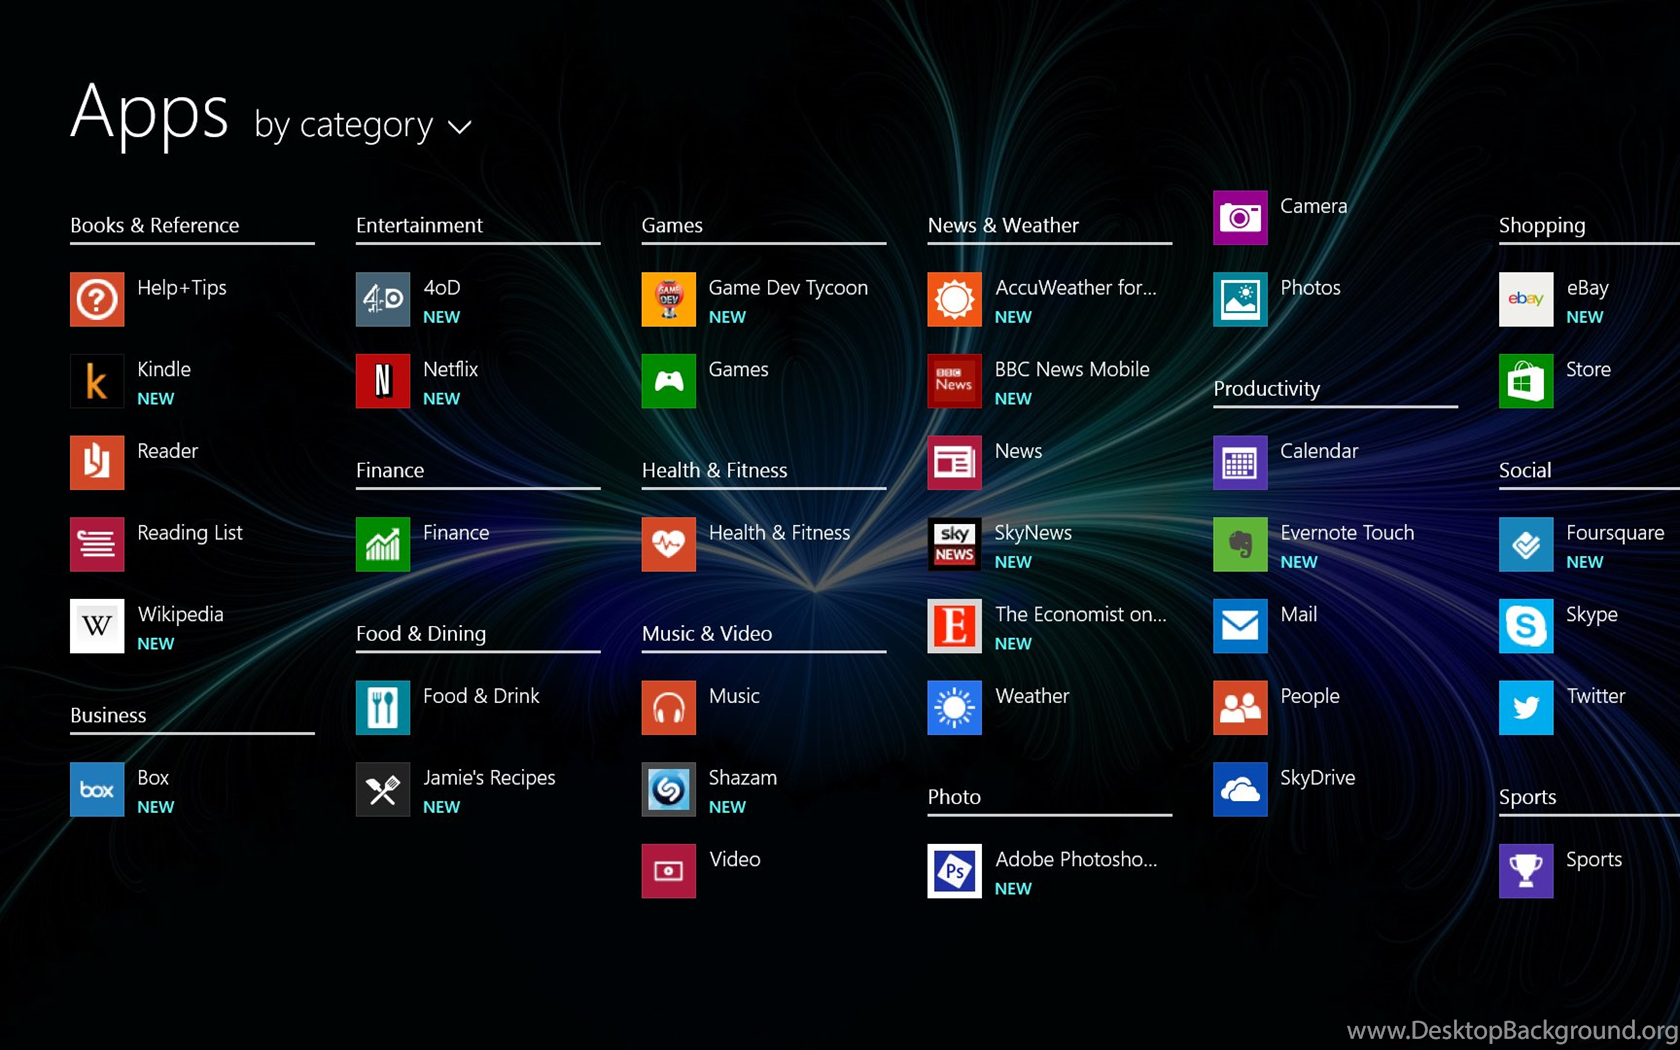
Task: Click the Business category header
Action: pos(108,715)
